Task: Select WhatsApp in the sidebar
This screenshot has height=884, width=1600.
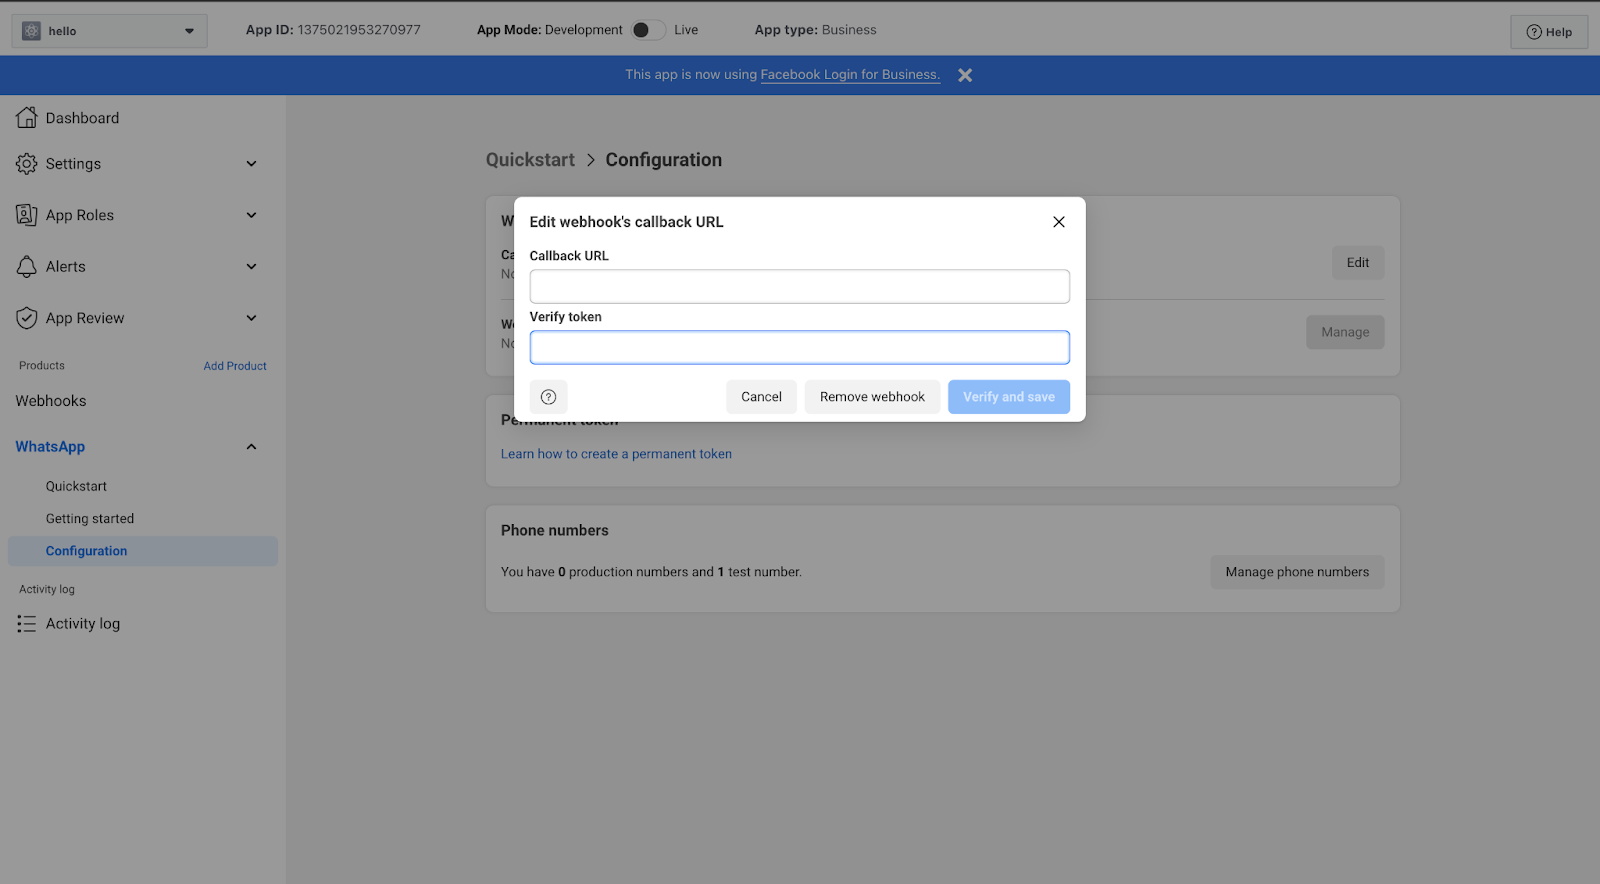Action: (x=50, y=447)
